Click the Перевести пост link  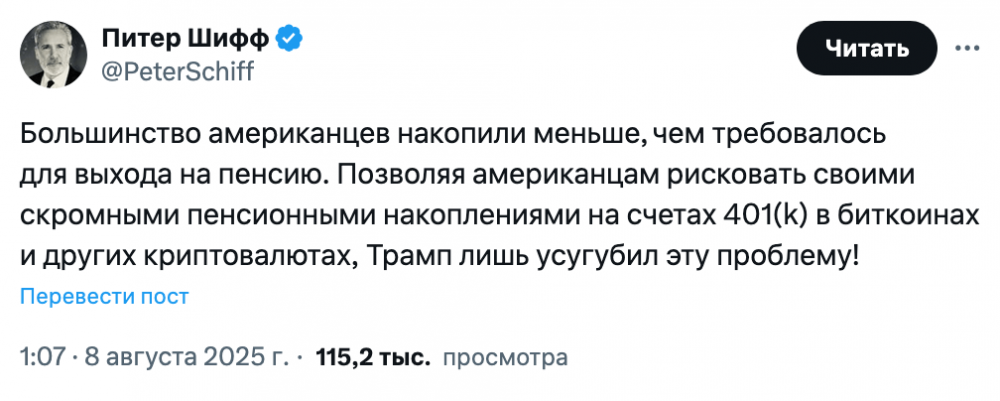click(105, 297)
